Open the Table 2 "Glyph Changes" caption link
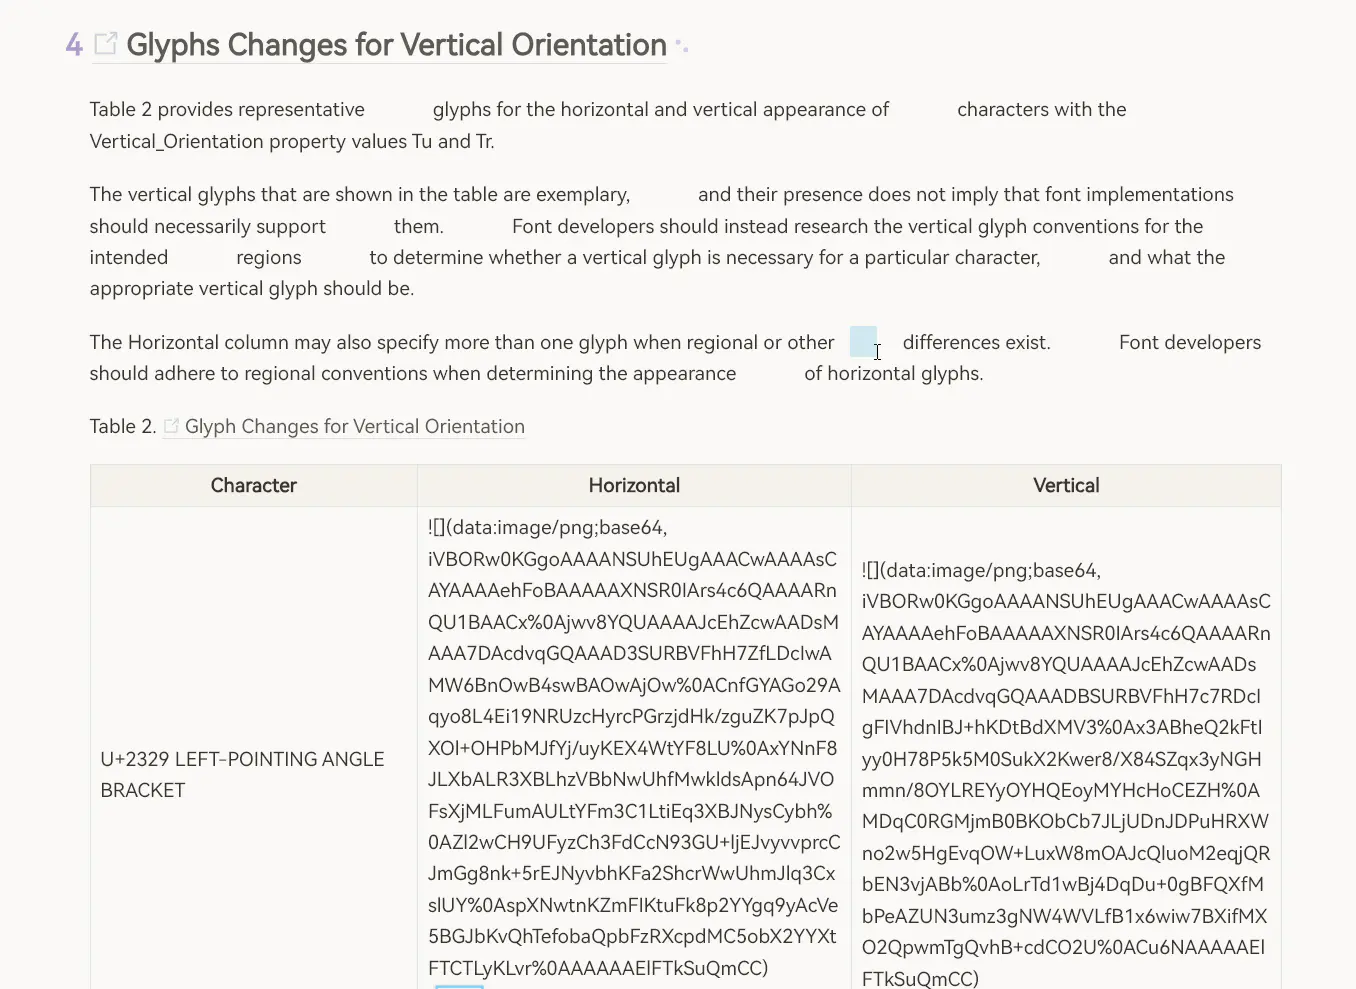The width and height of the screenshot is (1356, 989). coord(354,427)
